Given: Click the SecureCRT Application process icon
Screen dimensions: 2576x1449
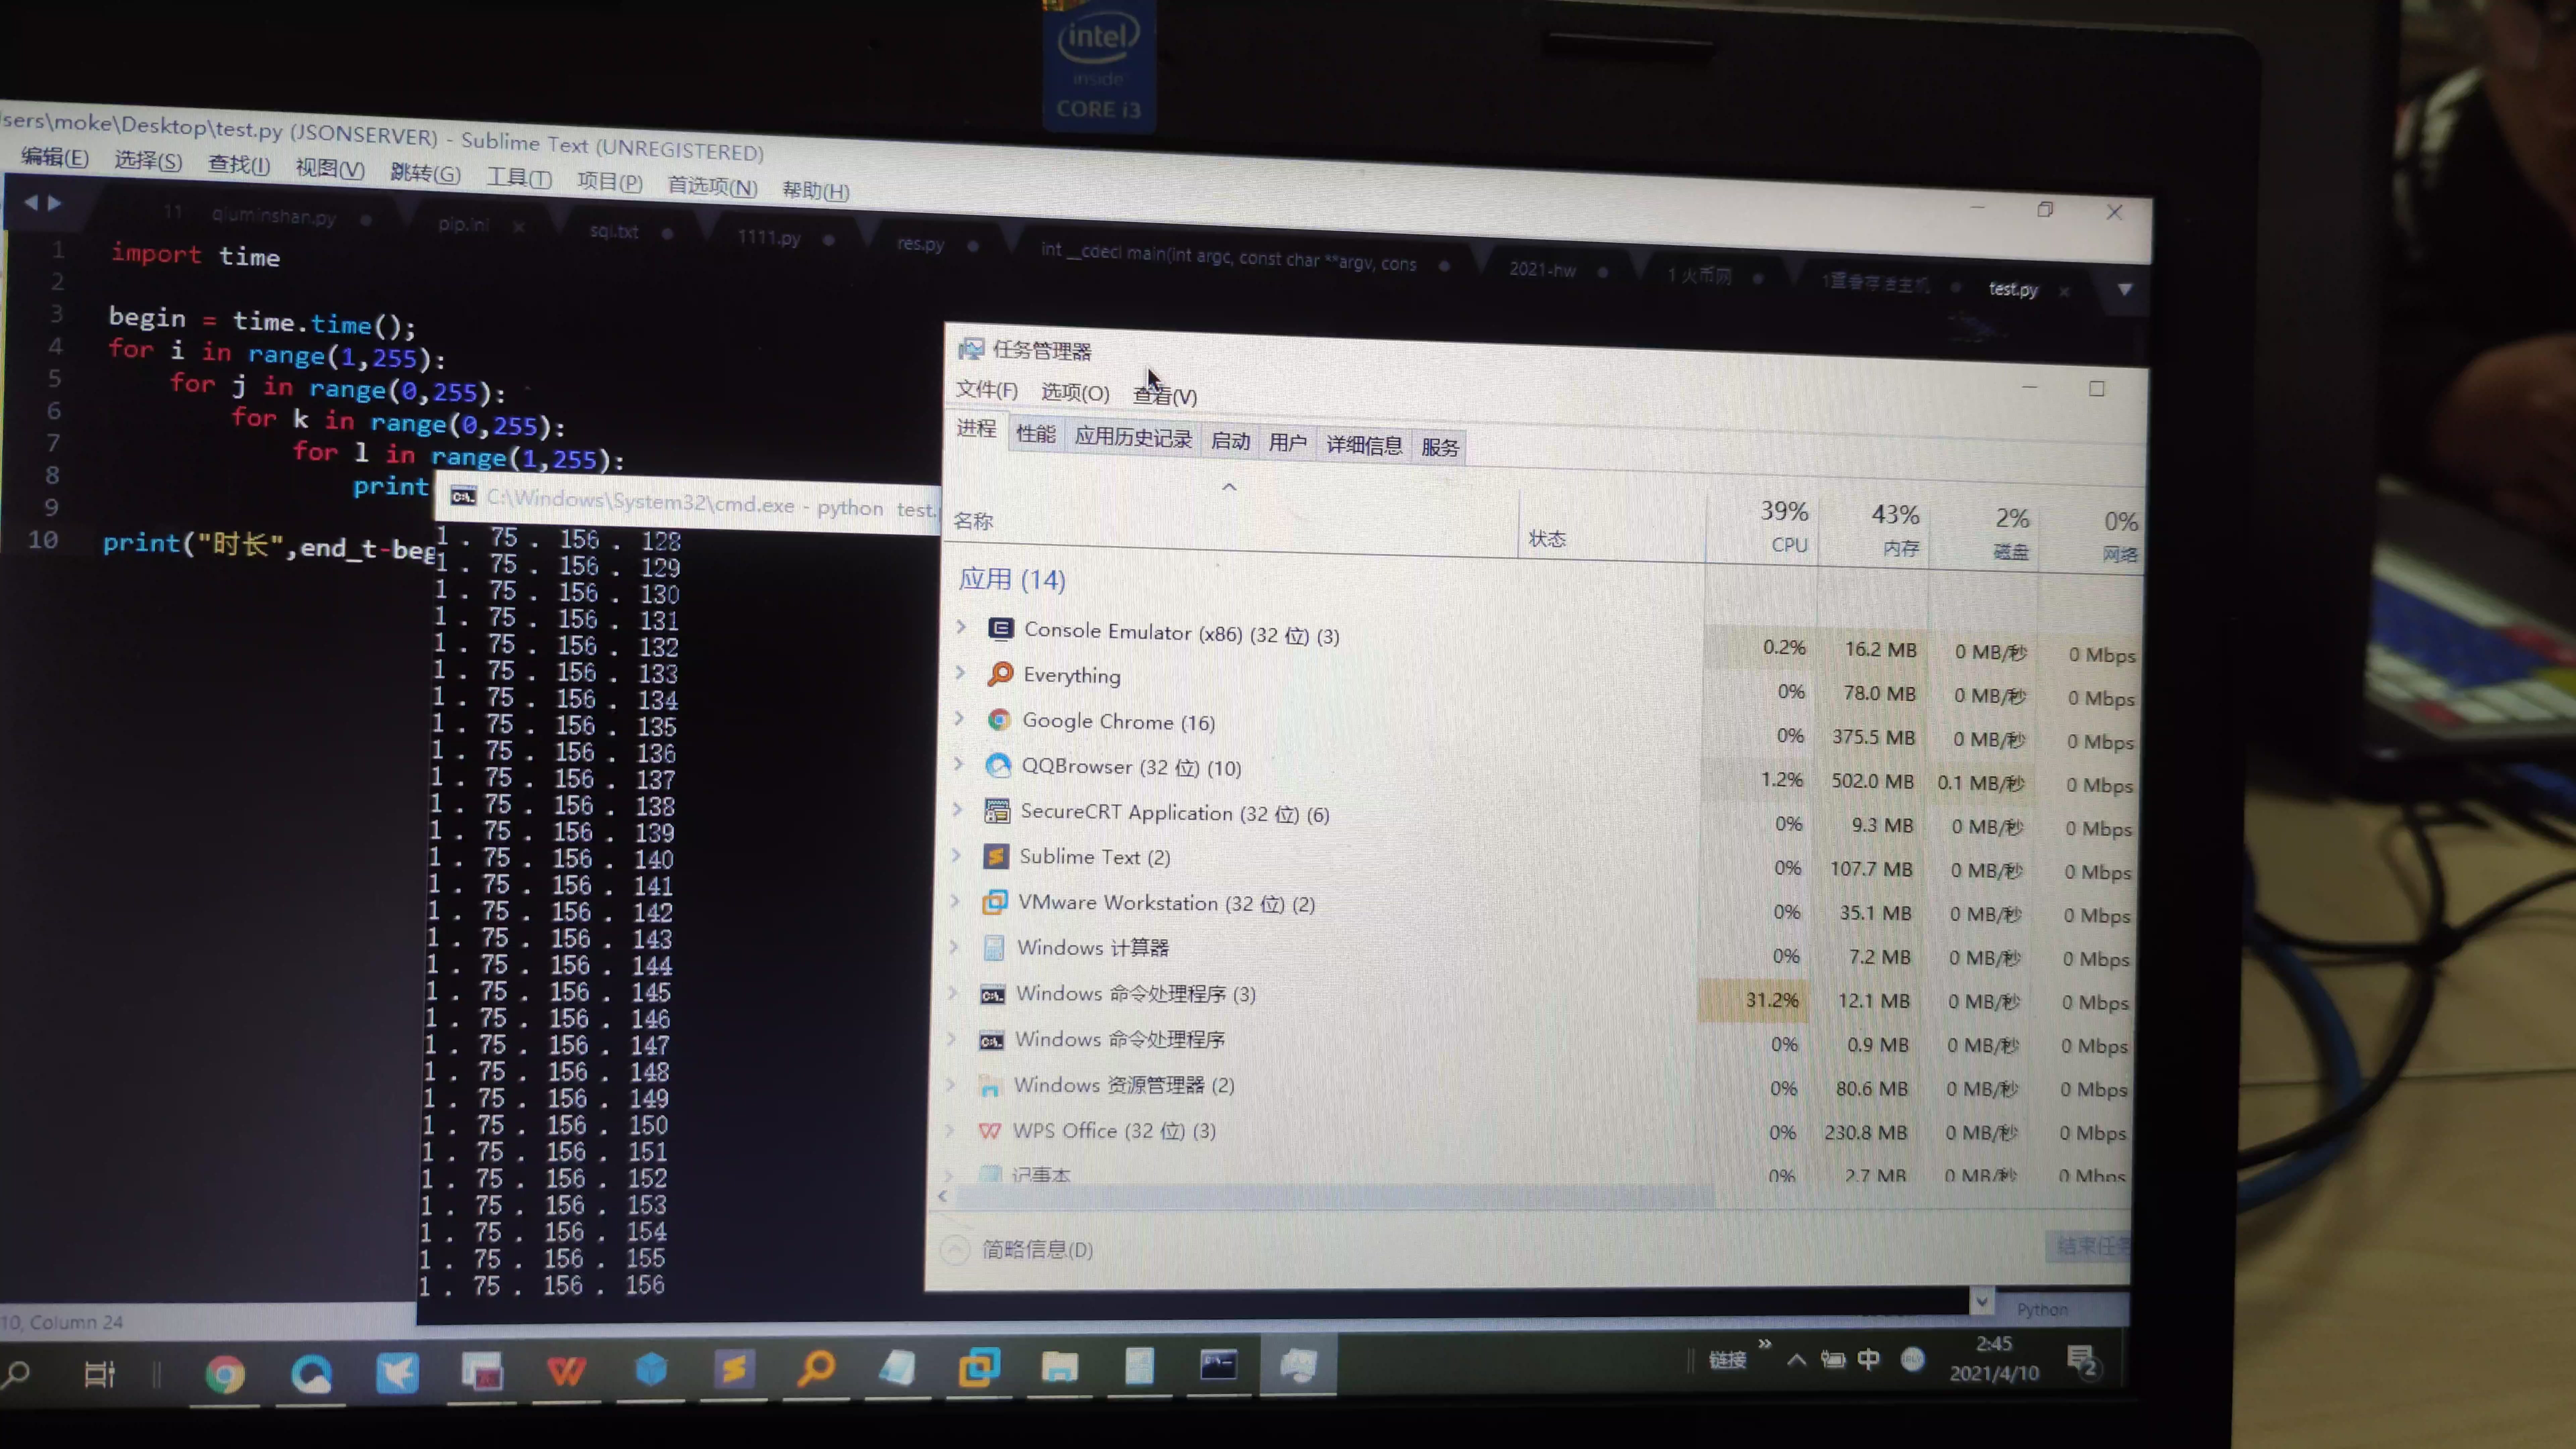Looking at the screenshot, I should 997,811.
